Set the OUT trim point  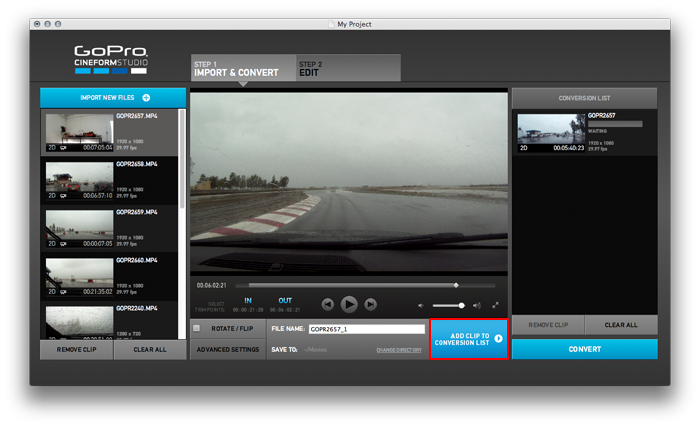point(285,301)
